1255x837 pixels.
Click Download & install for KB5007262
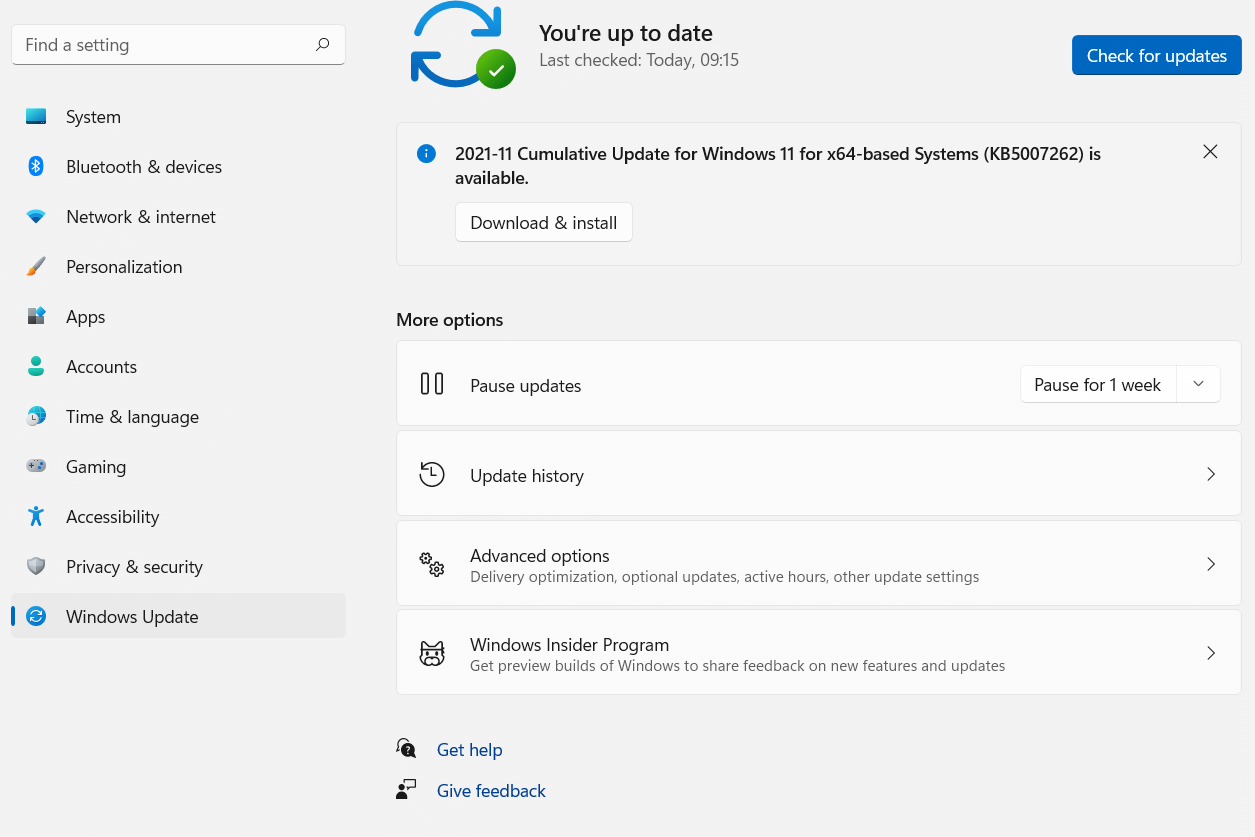pos(543,222)
